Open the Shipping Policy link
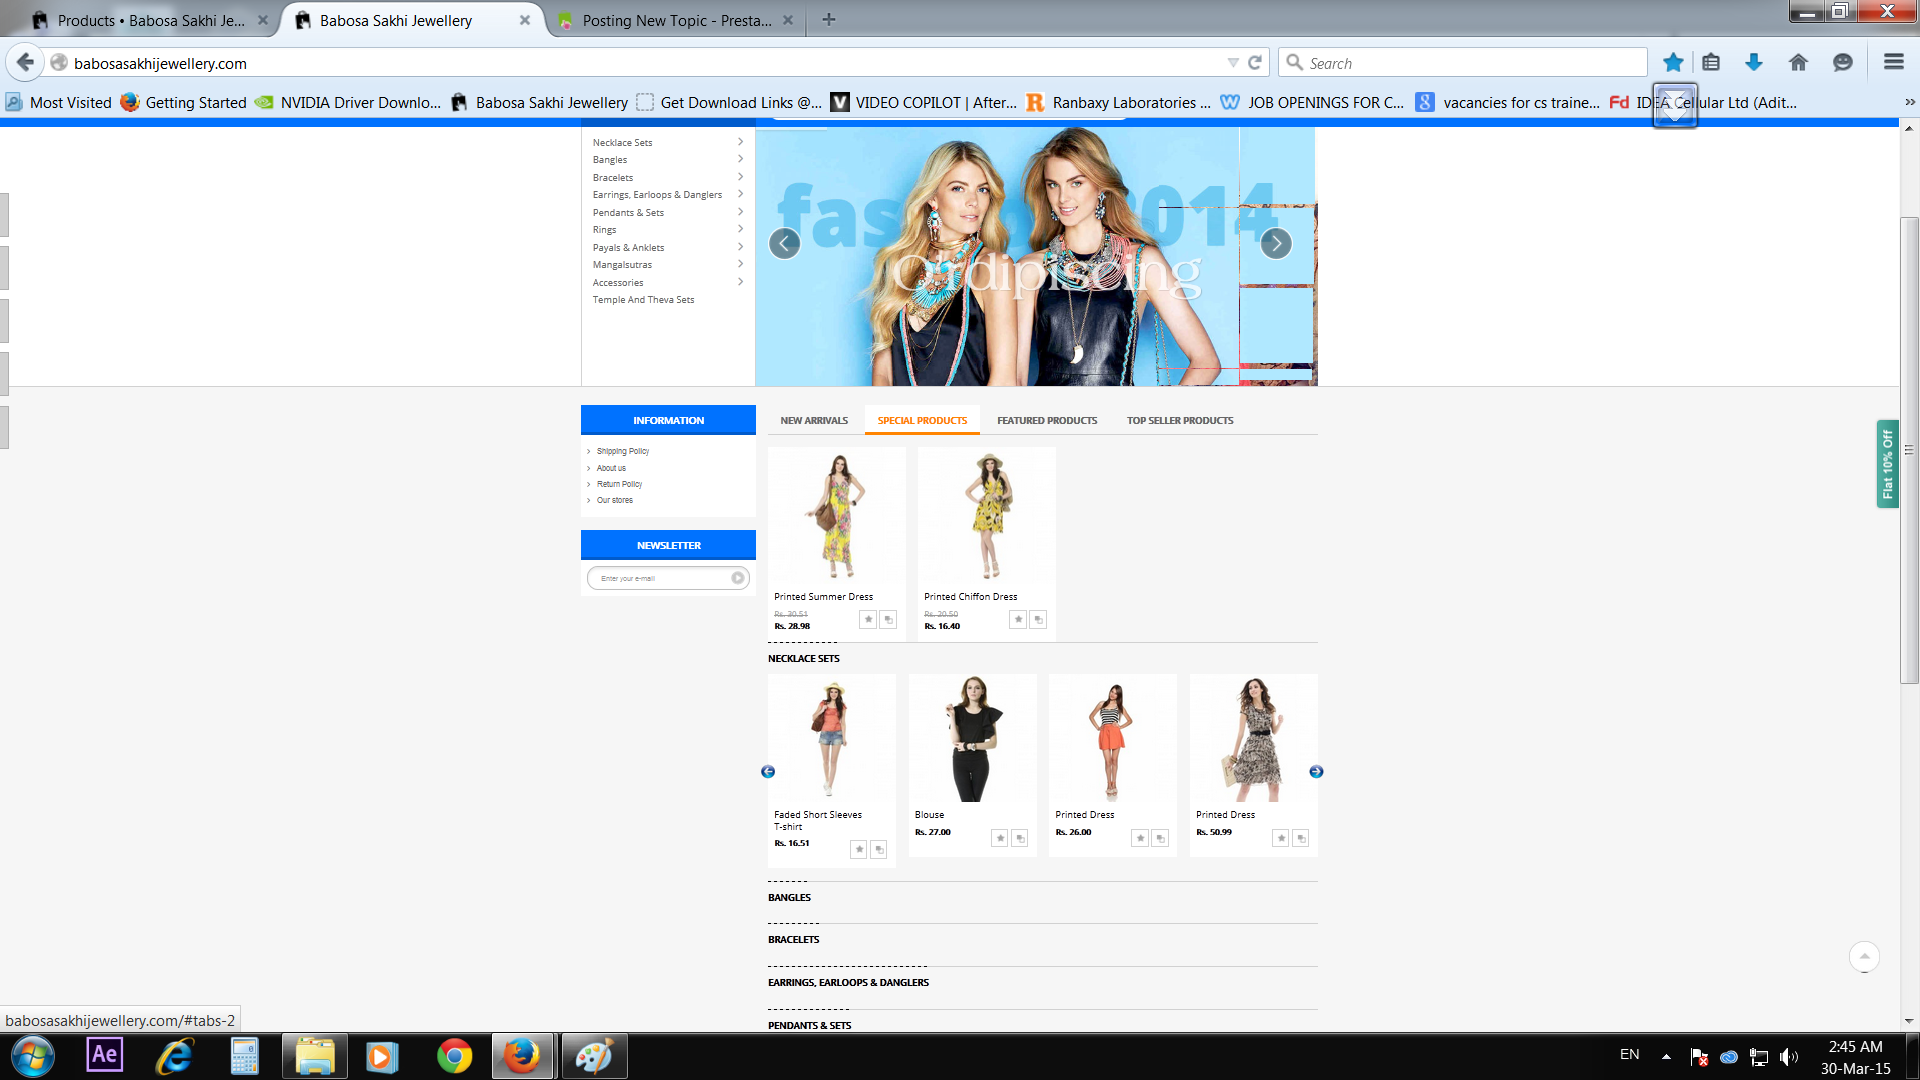Screen dimensions: 1920x1080 623,452
